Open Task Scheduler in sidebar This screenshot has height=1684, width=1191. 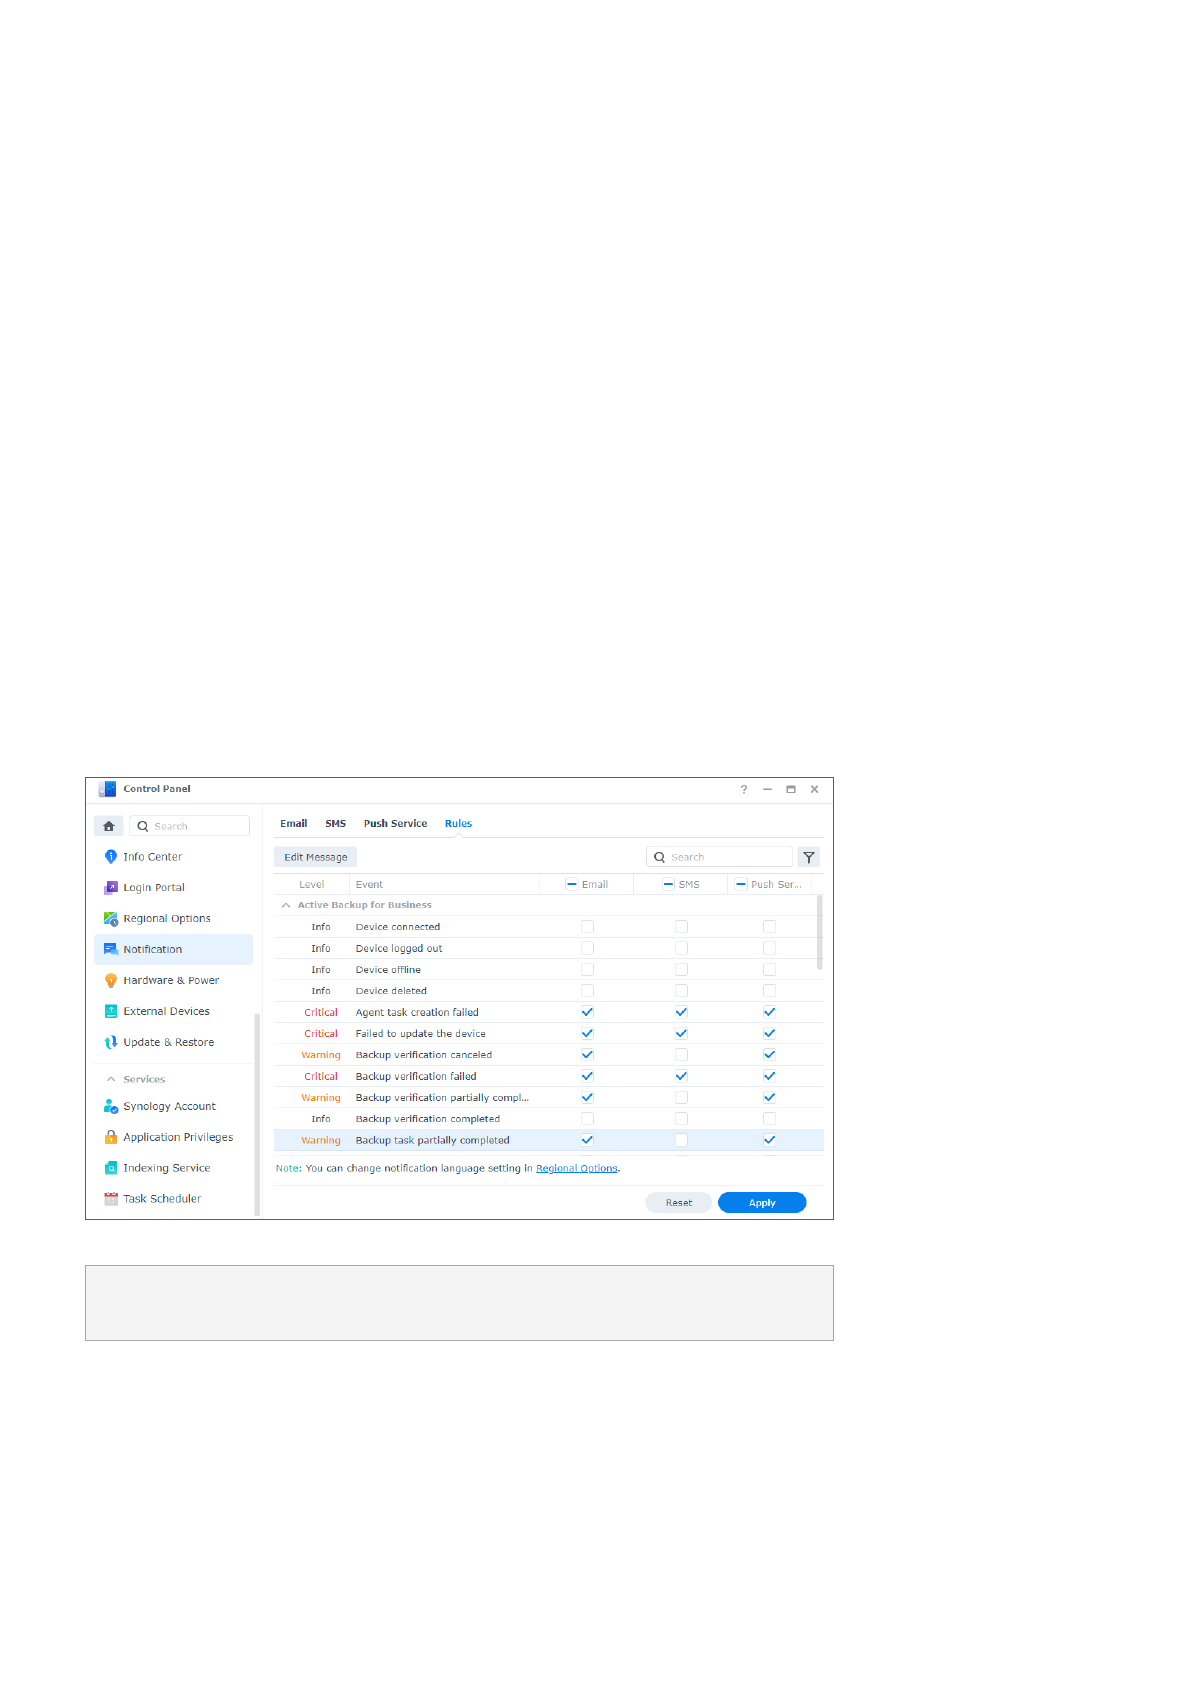click(x=161, y=1199)
